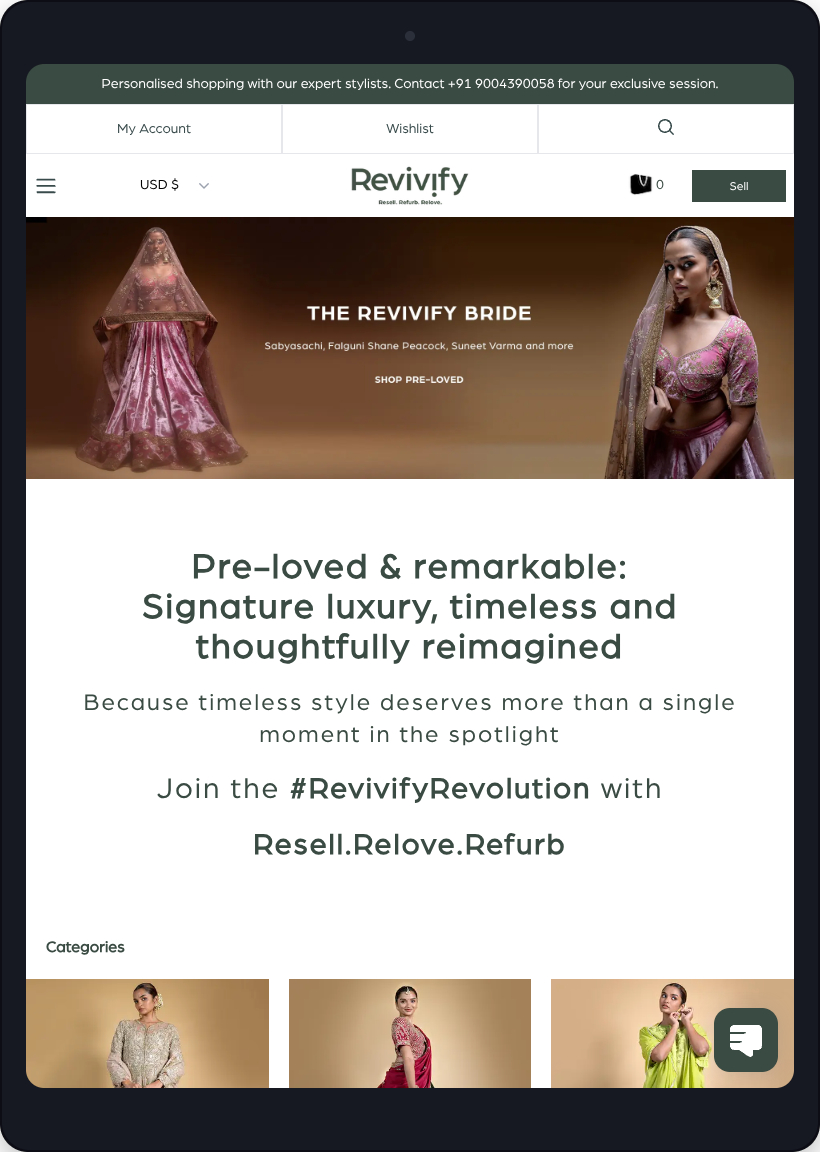Click the Revivify Bride banner heading
This screenshot has height=1152, width=820.
pos(419,314)
